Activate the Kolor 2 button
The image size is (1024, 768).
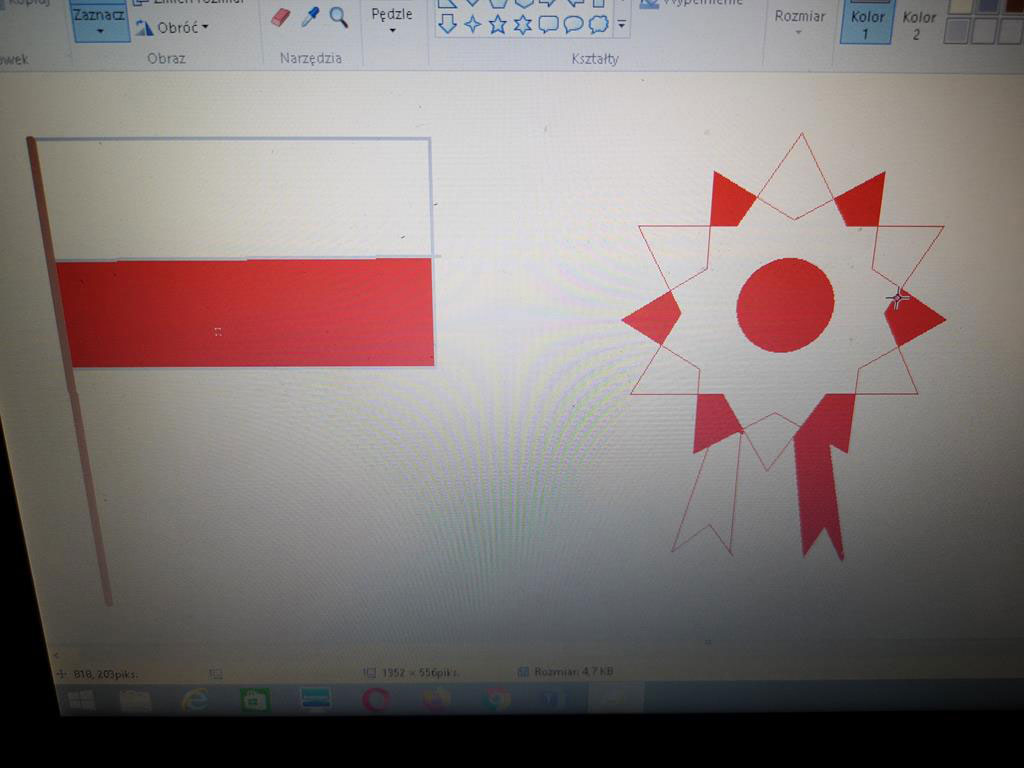(918, 24)
